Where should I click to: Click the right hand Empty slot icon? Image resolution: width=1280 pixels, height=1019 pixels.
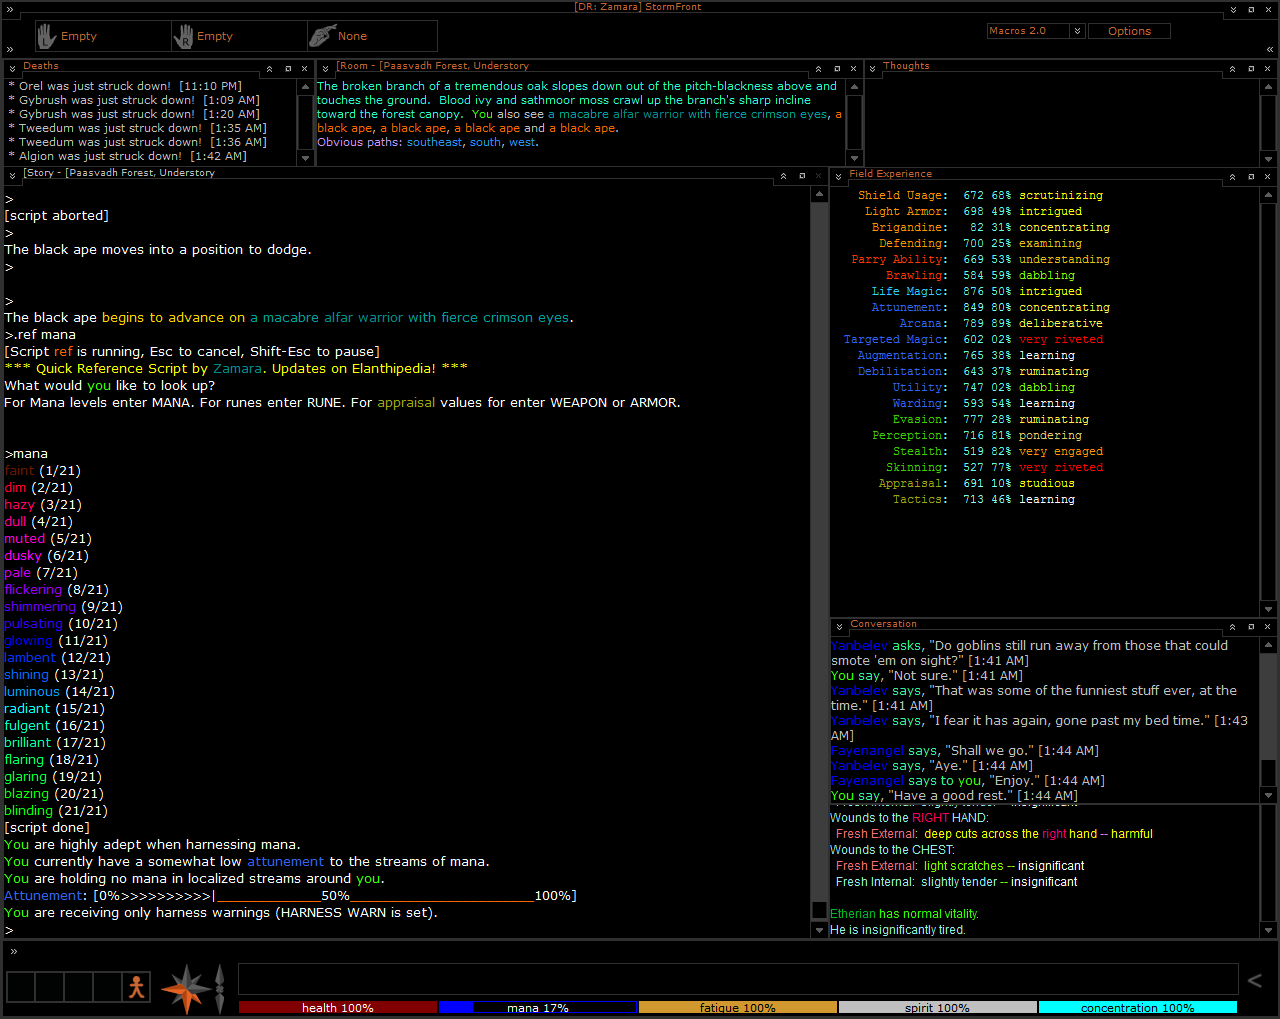coord(183,36)
